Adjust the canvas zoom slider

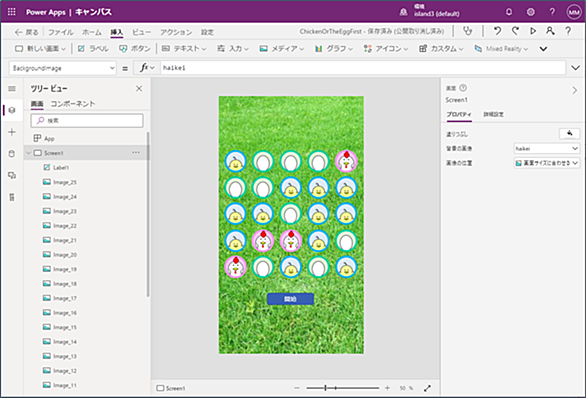click(x=342, y=388)
